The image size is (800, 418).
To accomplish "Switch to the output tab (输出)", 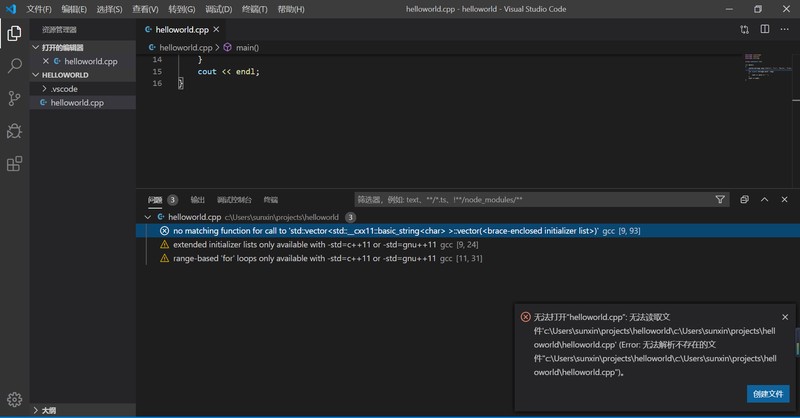I will click(x=197, y=200).
